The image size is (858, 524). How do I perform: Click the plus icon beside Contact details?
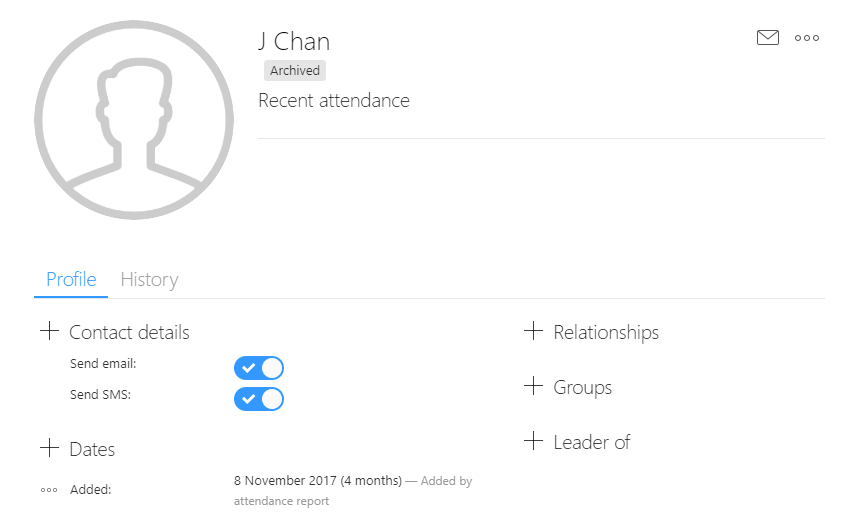tap(49, 331)
